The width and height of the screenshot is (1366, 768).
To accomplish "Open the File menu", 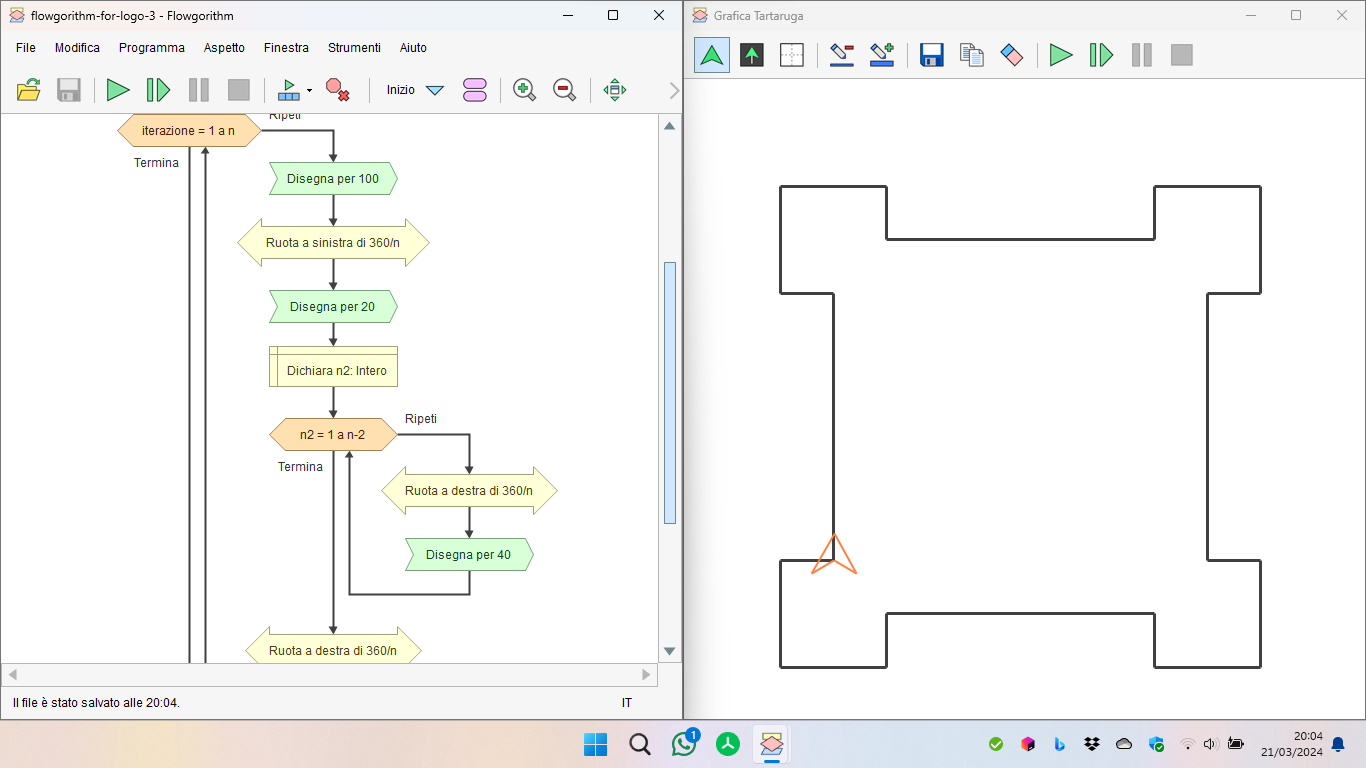I will (26, 47).
